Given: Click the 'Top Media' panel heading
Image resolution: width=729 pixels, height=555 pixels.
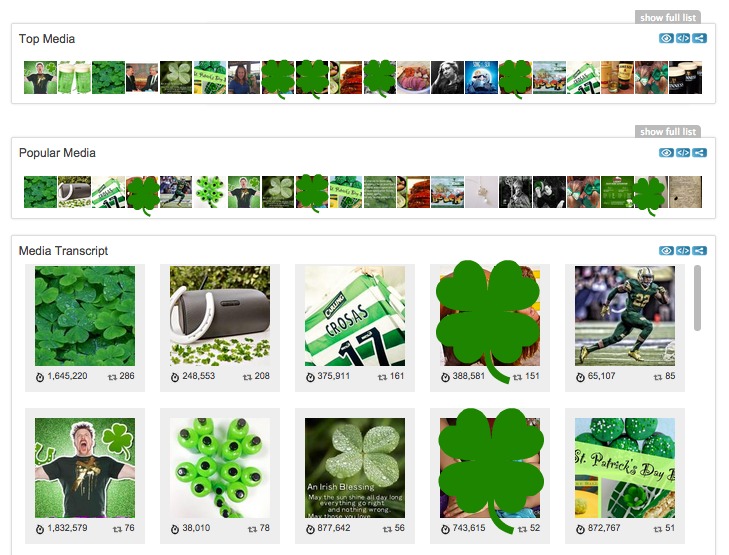Looking at the screenshot, I should click(46, 39).
